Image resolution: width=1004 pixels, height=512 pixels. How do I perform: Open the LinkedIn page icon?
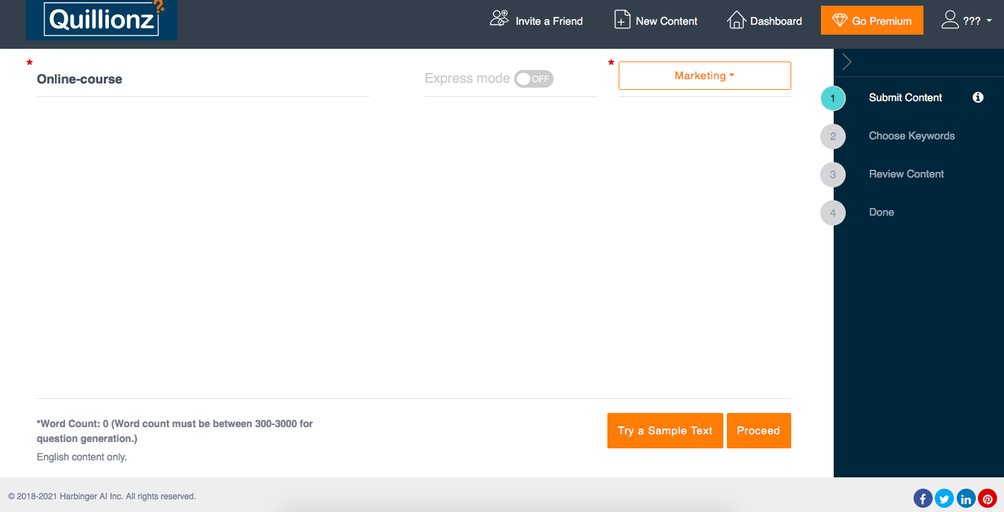click(x=966, y=498)
